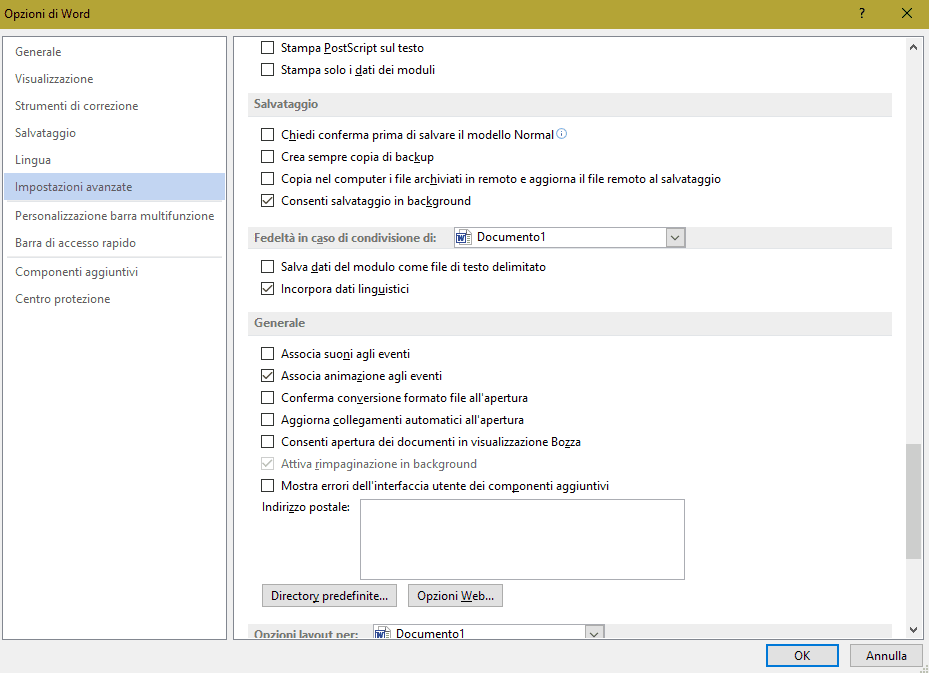This screenshot has height=673, width=929.
Task: Uncheck 'Consenti salvataggio in background'
Action: (267, 201)
